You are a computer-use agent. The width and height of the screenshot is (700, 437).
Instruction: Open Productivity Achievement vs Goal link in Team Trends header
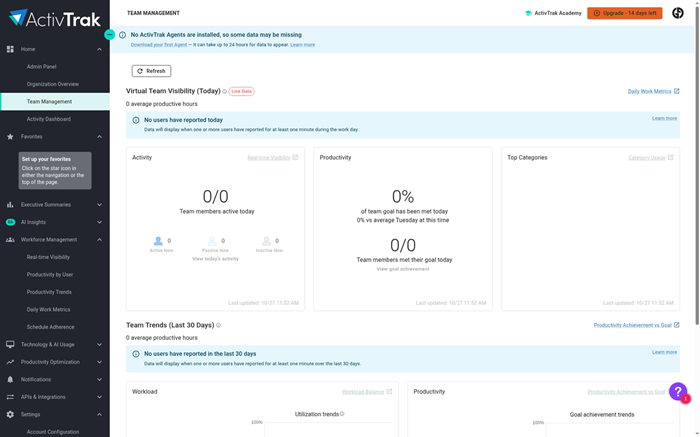pos(633,325)
